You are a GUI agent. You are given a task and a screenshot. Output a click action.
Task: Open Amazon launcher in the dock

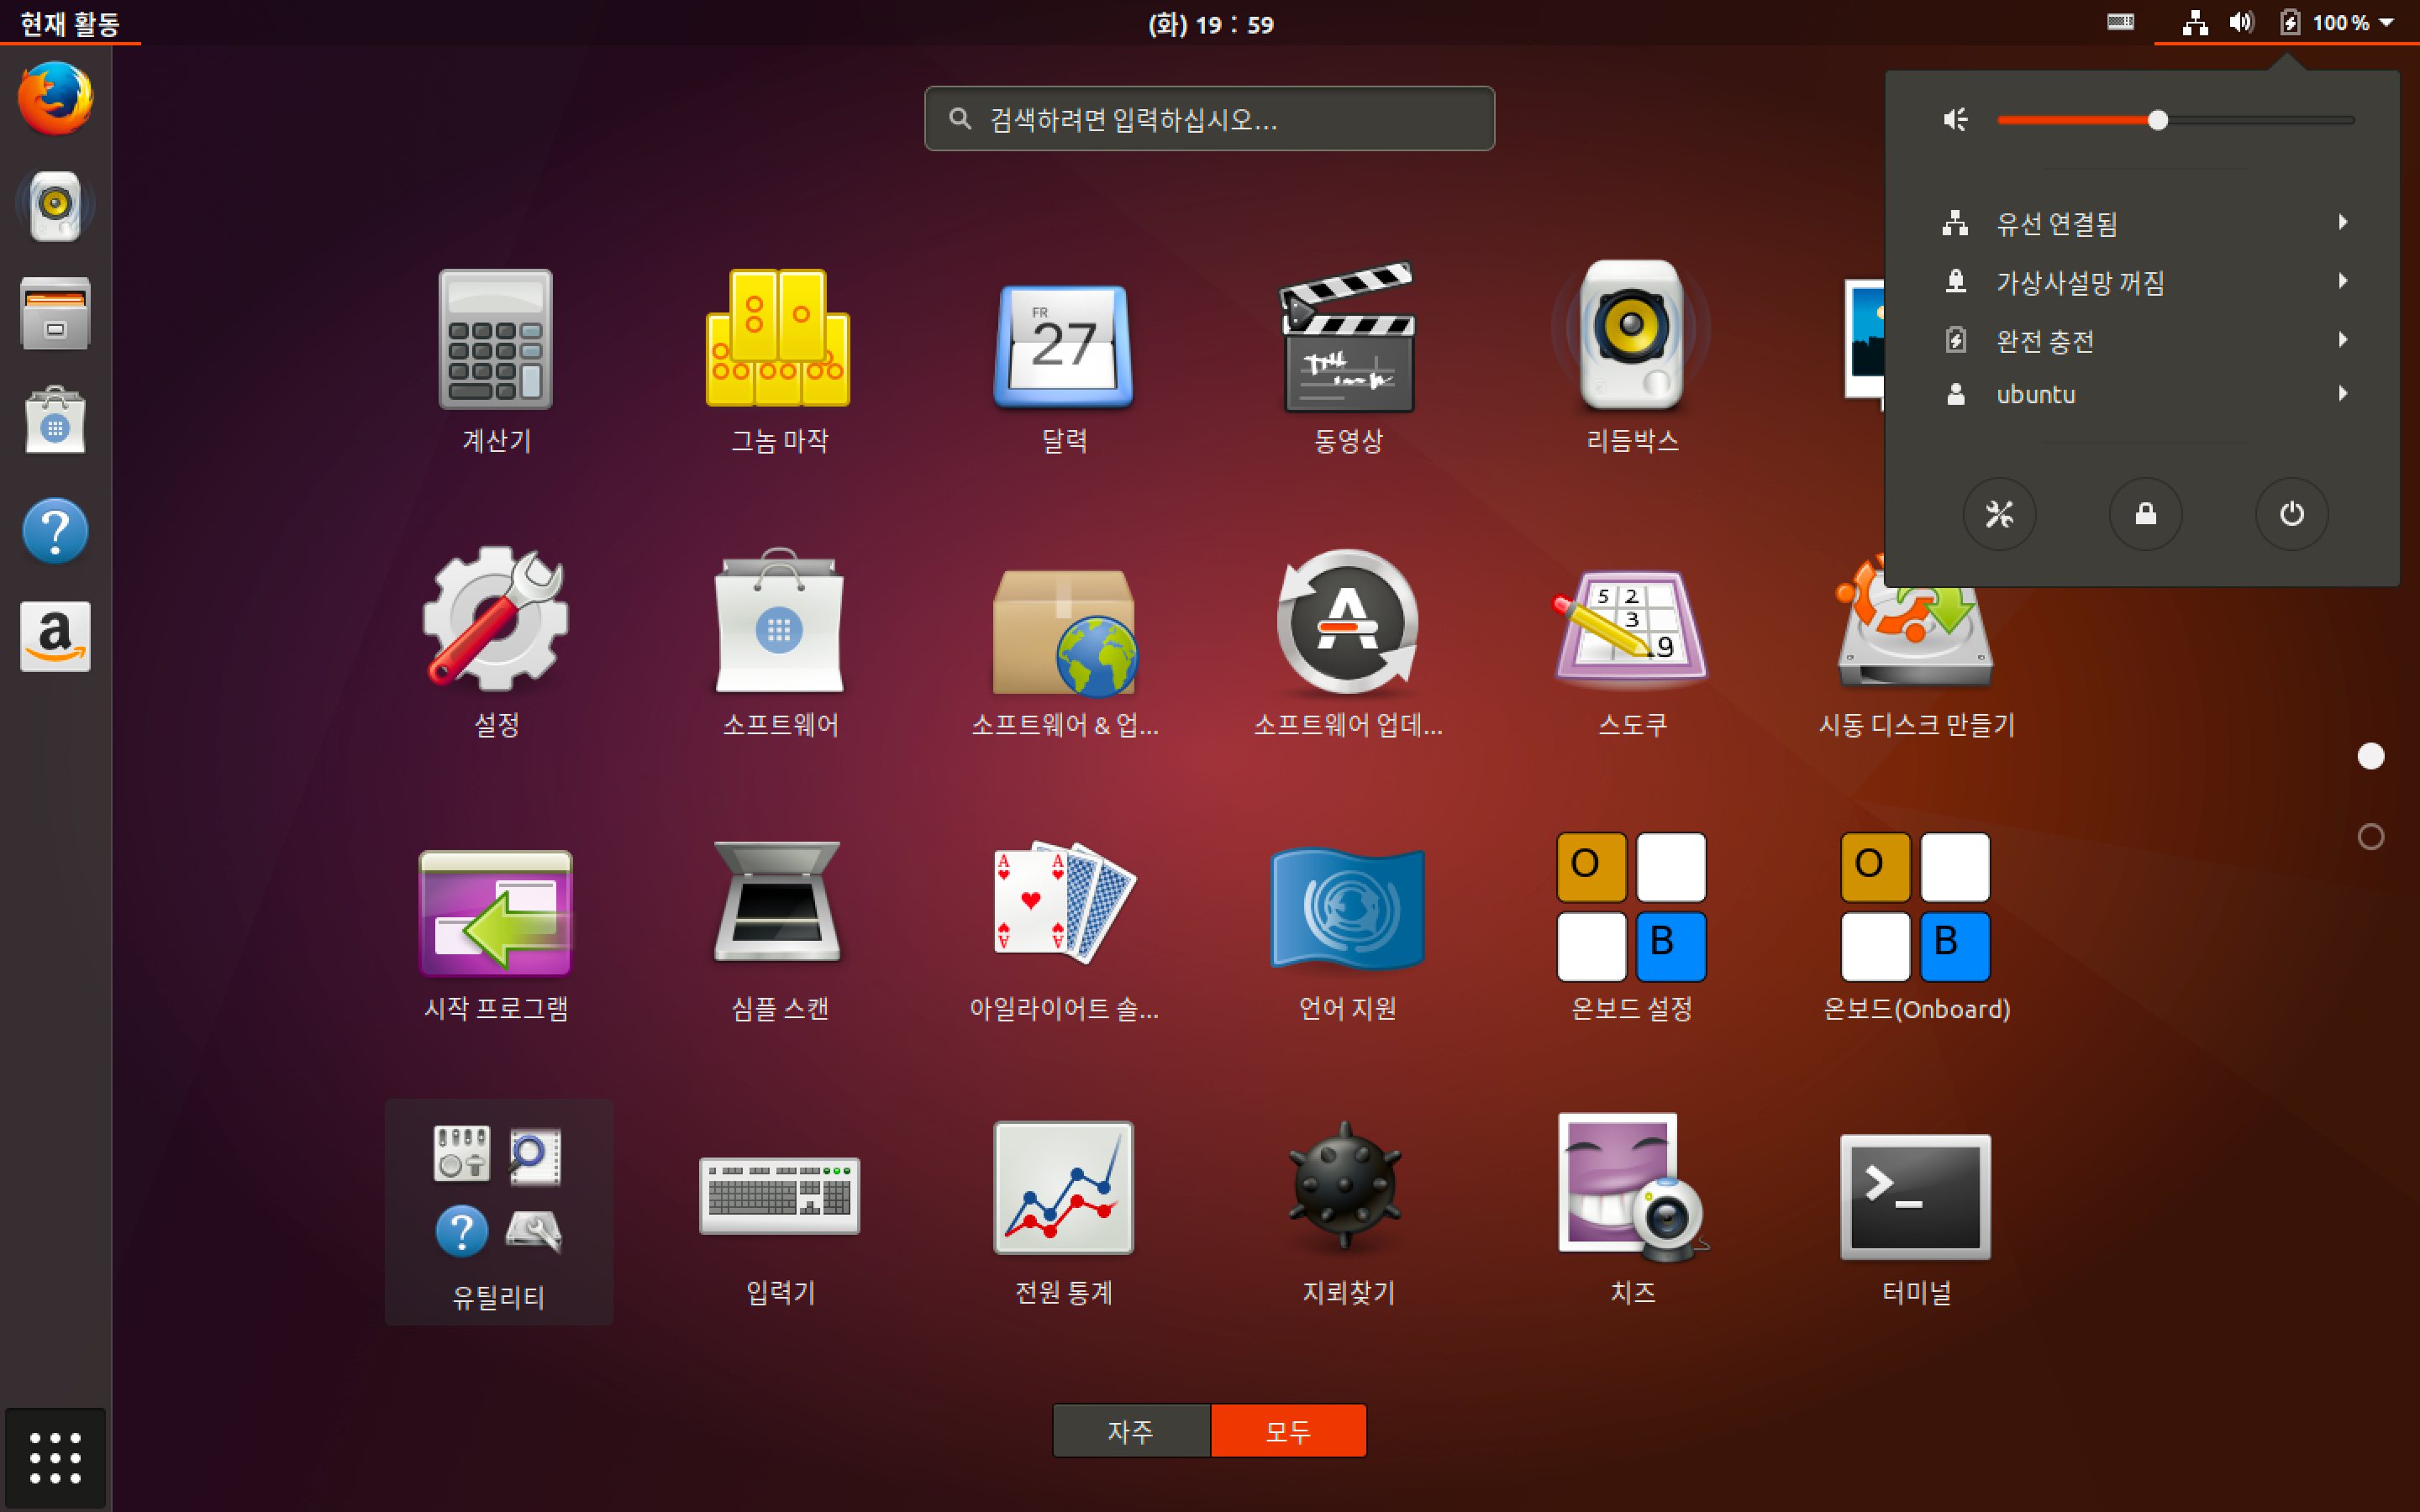coord(55,636)
